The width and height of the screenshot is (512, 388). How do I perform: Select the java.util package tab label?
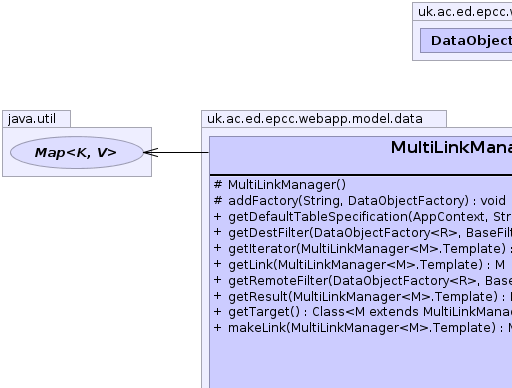point(32,119)
